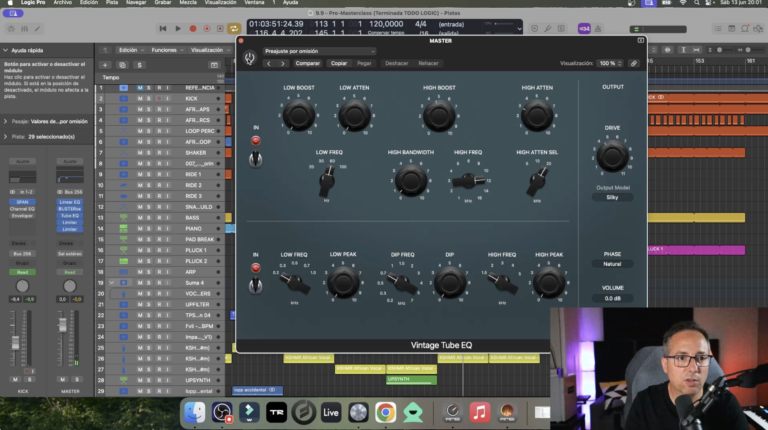Mute the ARP track

pos(140,272)
